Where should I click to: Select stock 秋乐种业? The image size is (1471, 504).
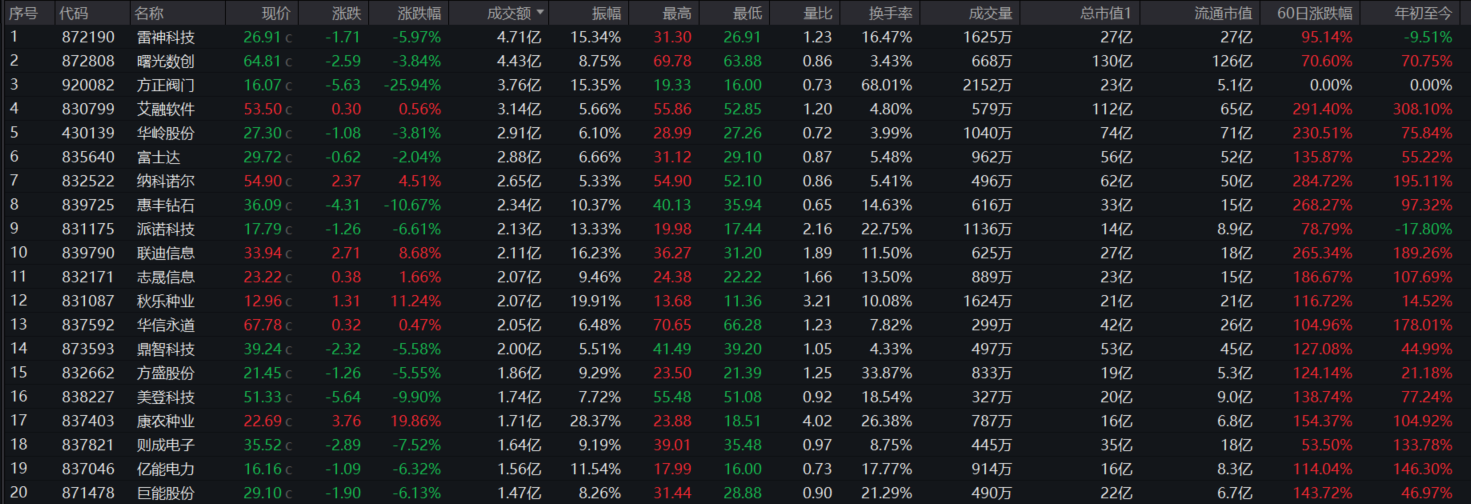click(x=166, y=301)
